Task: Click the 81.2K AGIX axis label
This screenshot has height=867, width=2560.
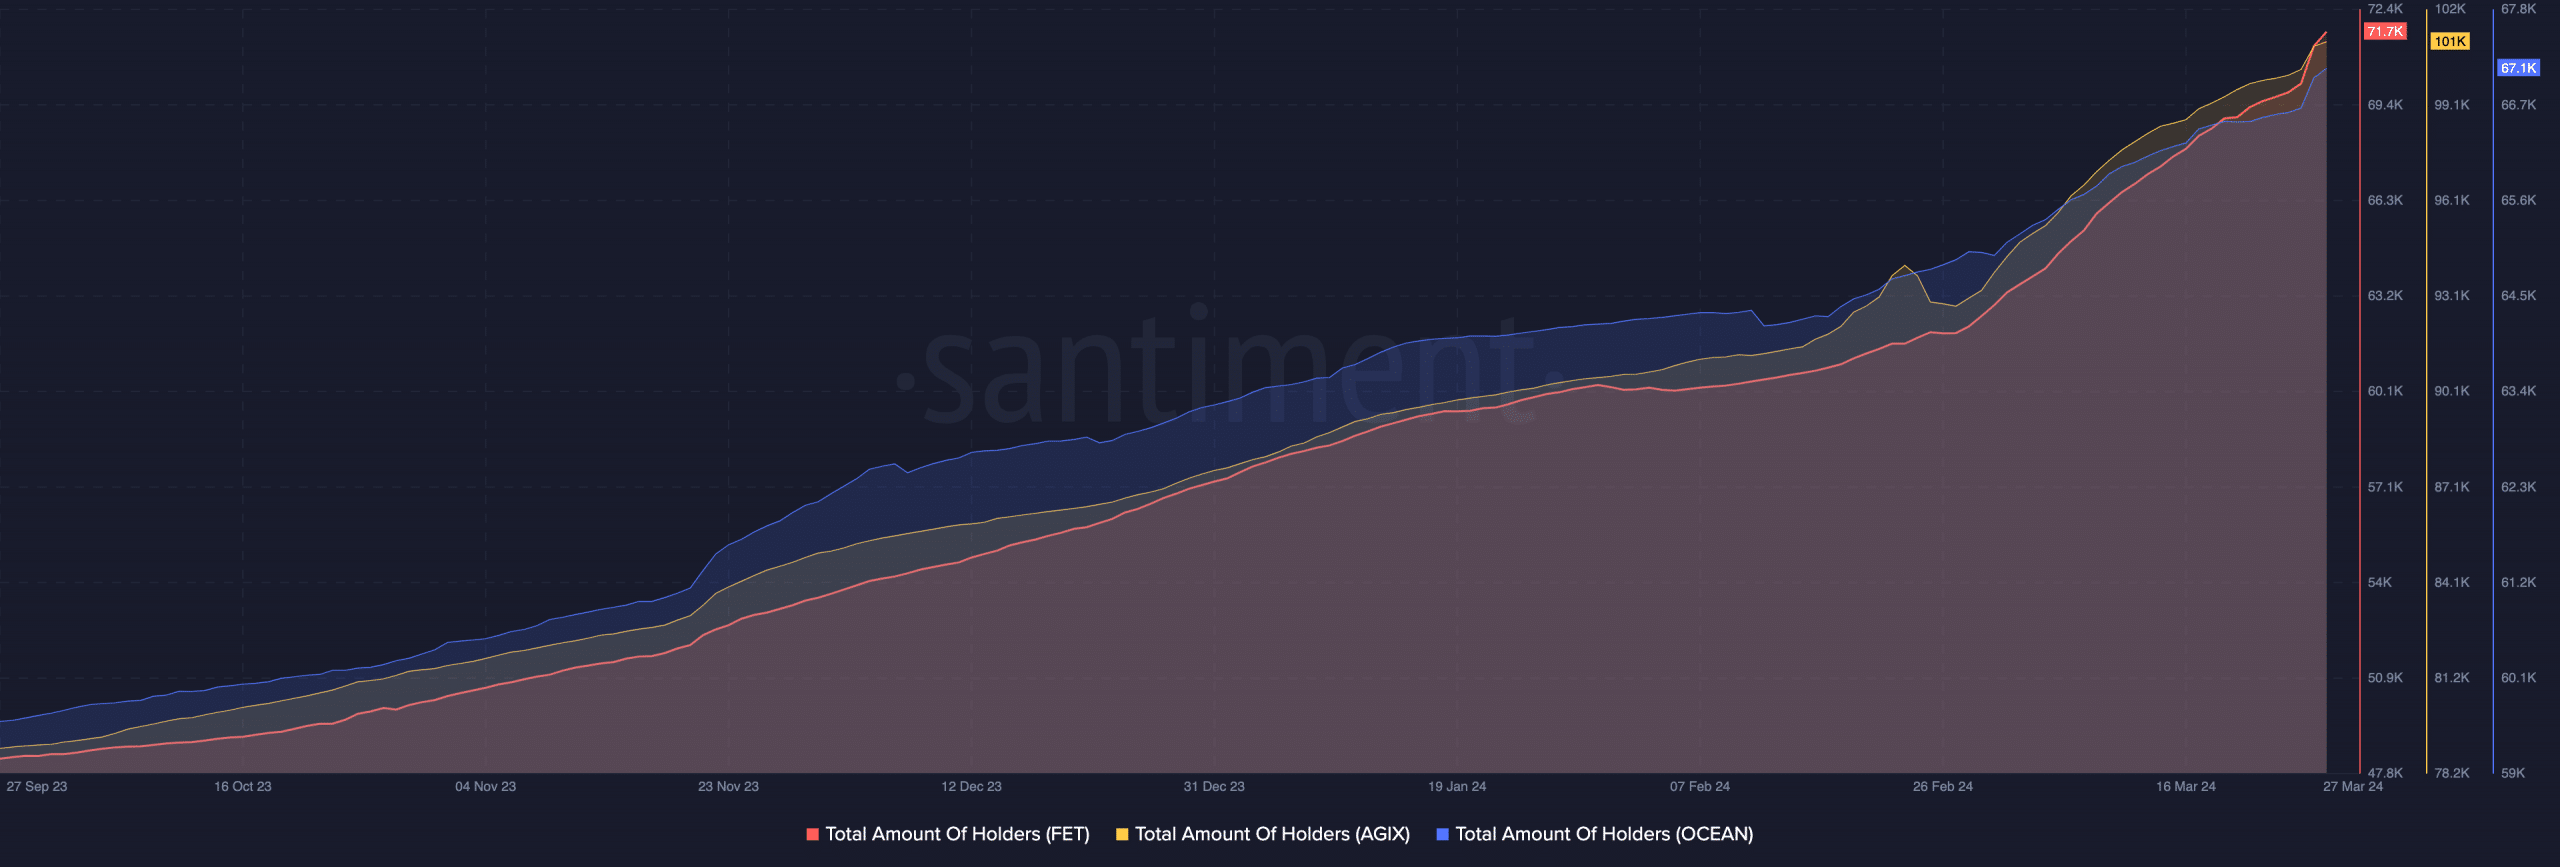Action: [2452, 678]
